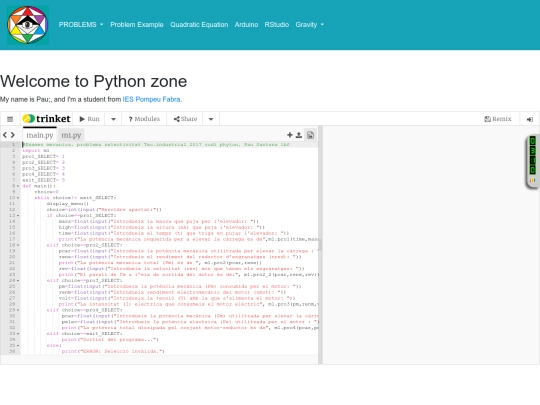
Task: Click the previous file tab arrow
Action: coord(5,135)
